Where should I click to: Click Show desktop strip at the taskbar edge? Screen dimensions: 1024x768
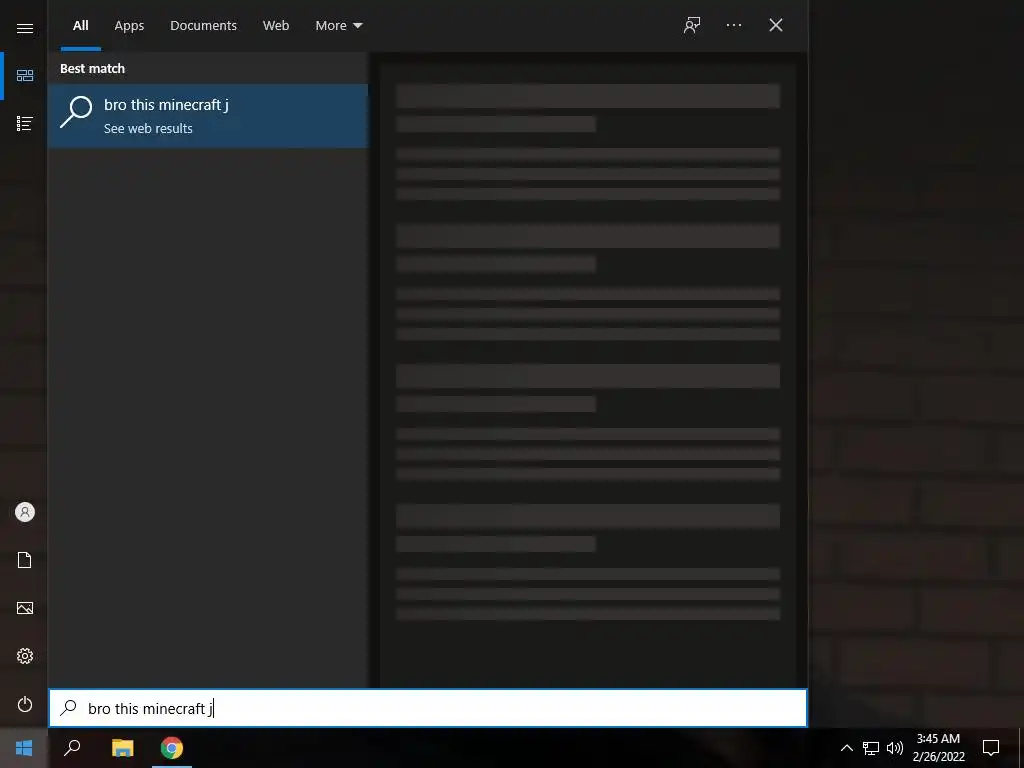(1021, 748)
